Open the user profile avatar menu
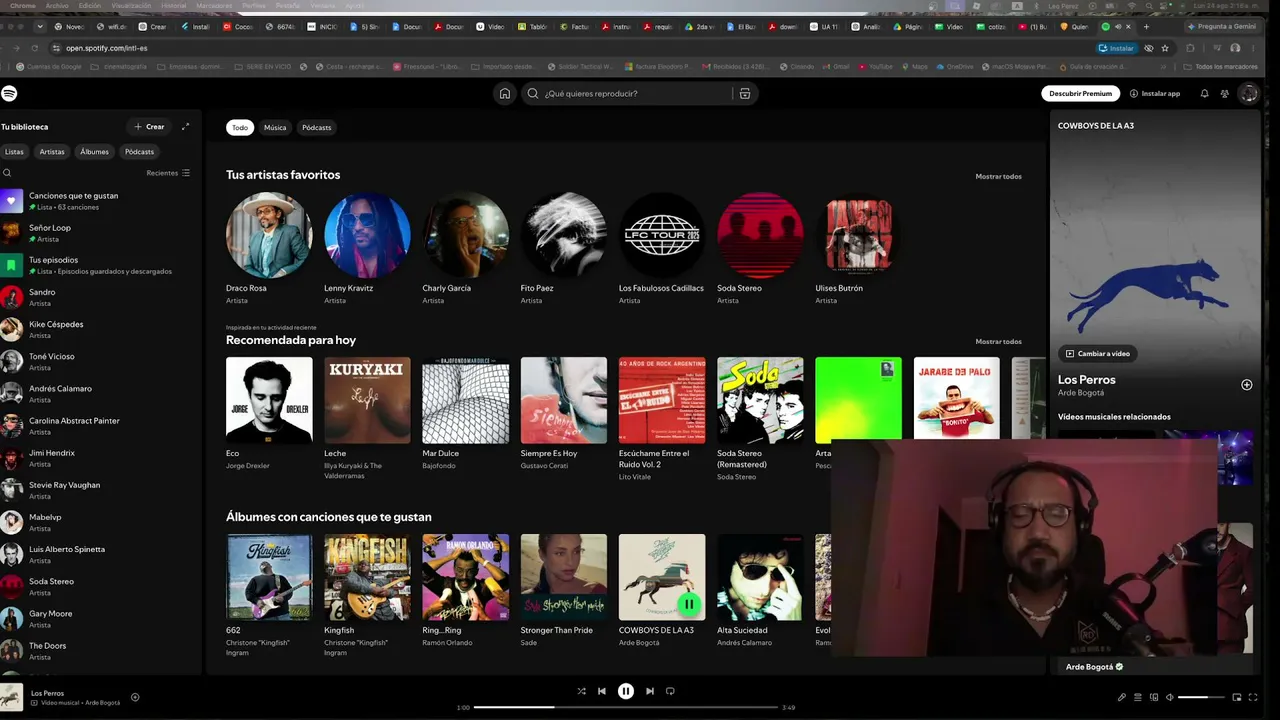Image resolution: width=1280 pixels, height=720 pixels. tap(1248, 93)
